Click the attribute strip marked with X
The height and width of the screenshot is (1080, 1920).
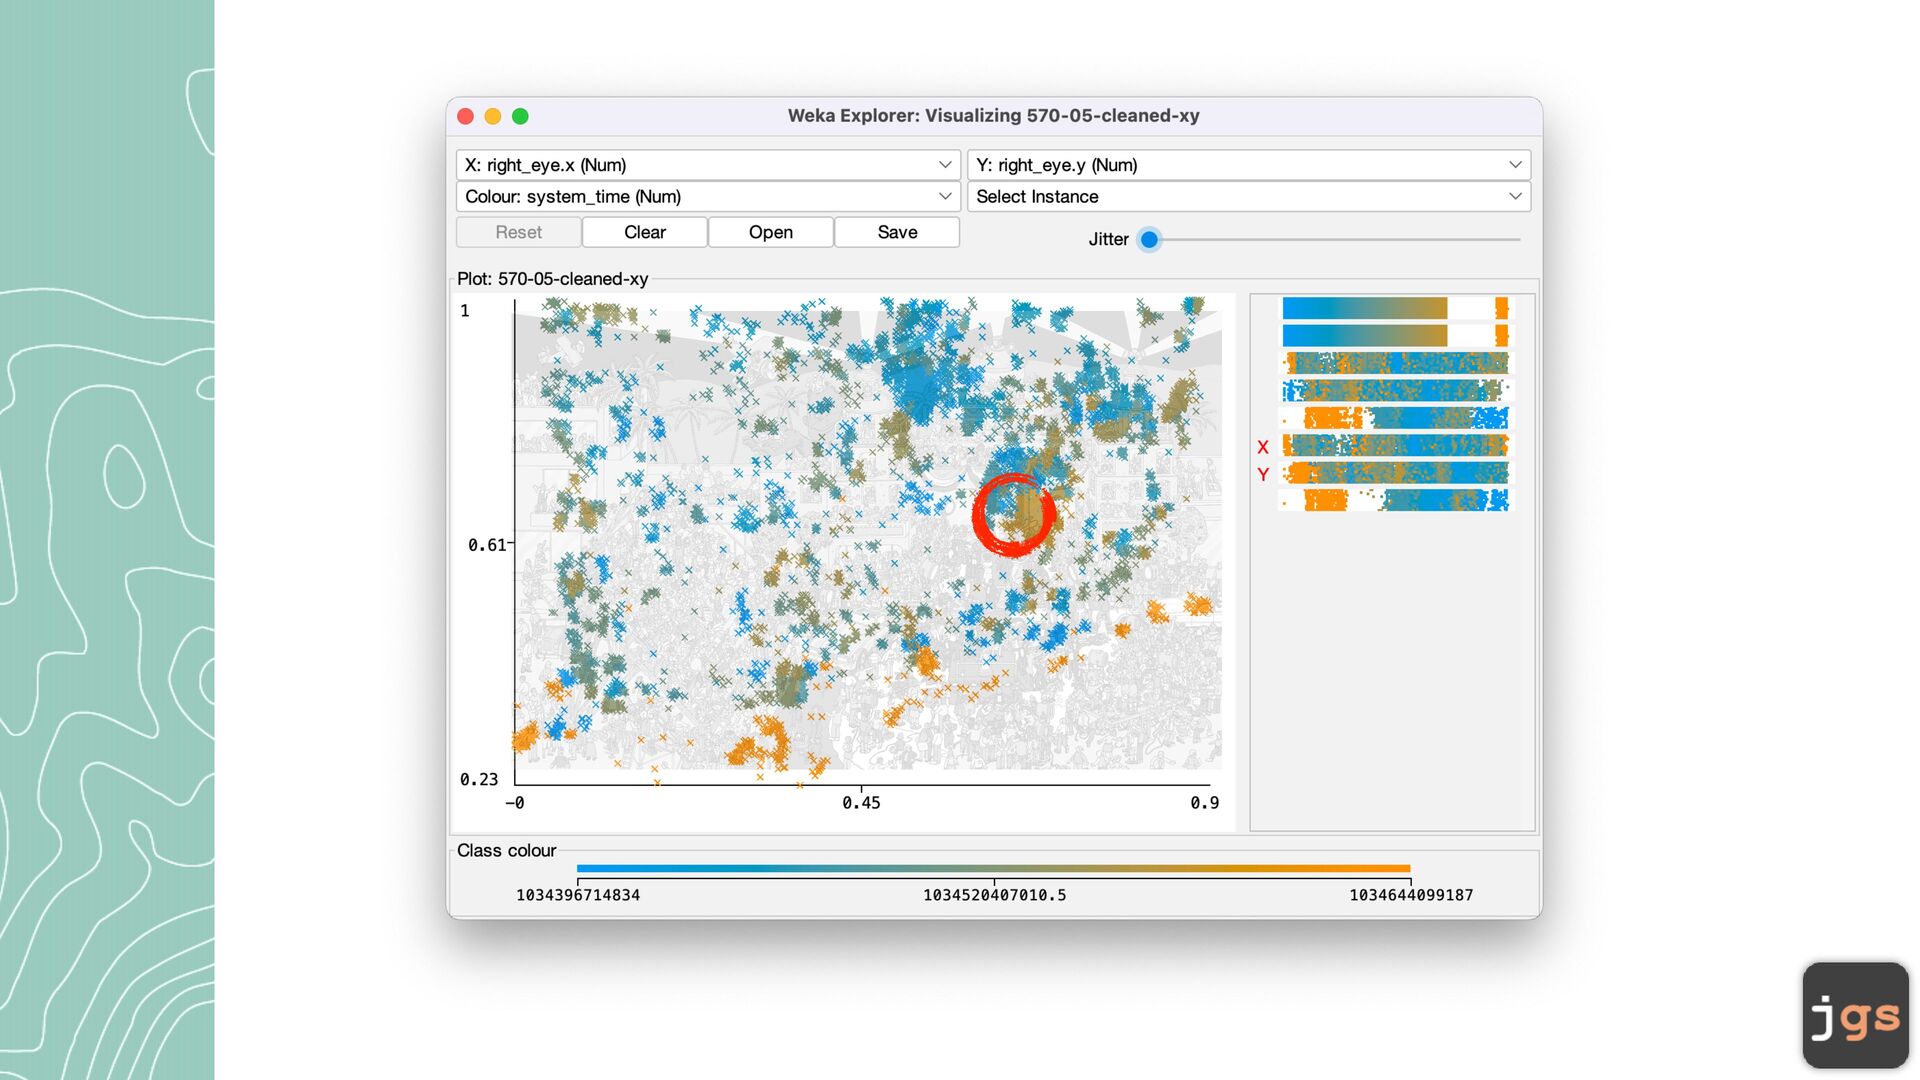(x=1394, y=446)
